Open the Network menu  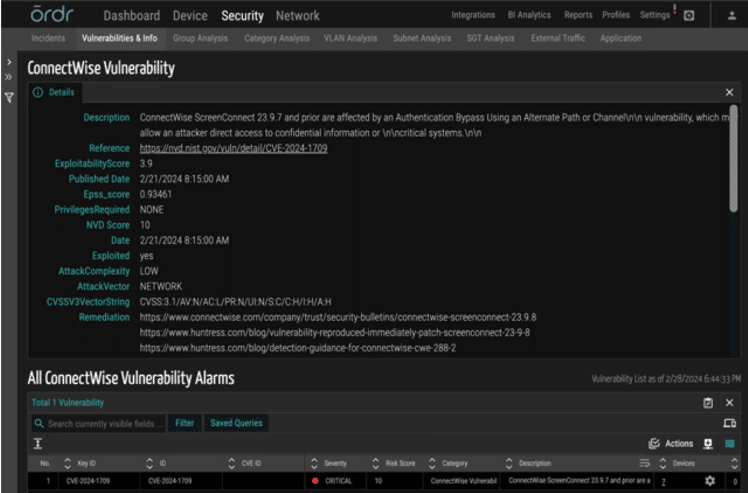tap(298, 16)
